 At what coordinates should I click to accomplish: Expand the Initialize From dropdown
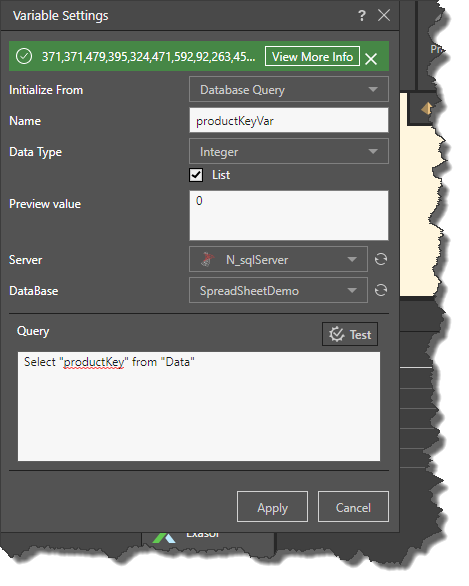pos(289,89)
